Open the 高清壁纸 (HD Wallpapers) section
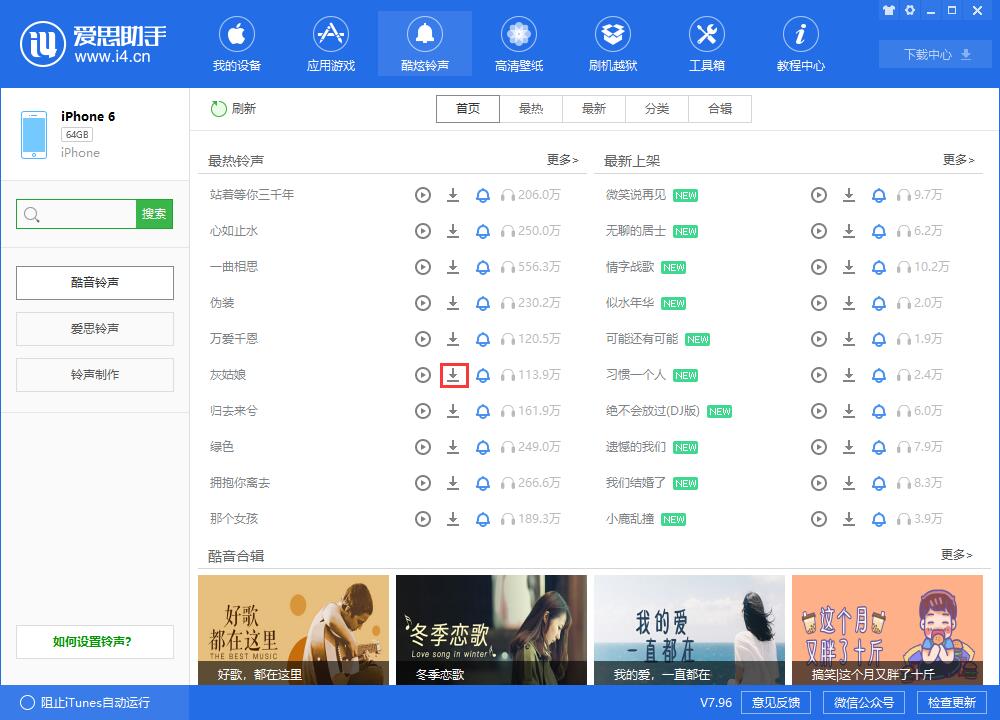 (518, 43)
